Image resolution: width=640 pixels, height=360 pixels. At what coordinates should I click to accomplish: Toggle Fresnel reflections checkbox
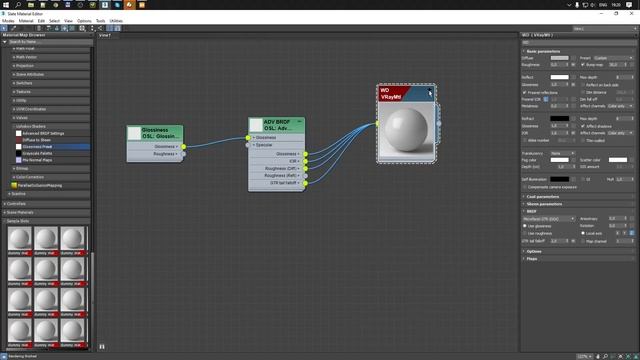pos(524,93)
